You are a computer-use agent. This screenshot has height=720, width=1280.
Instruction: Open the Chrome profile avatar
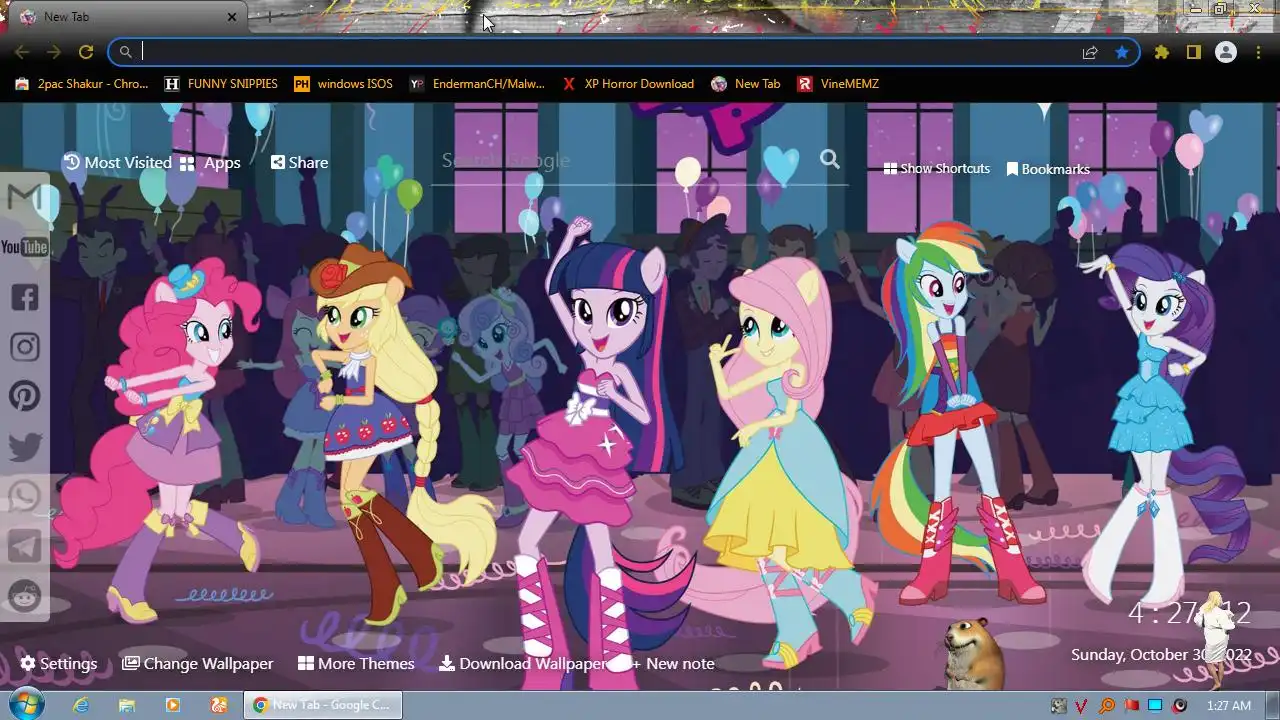(1225, 52)
